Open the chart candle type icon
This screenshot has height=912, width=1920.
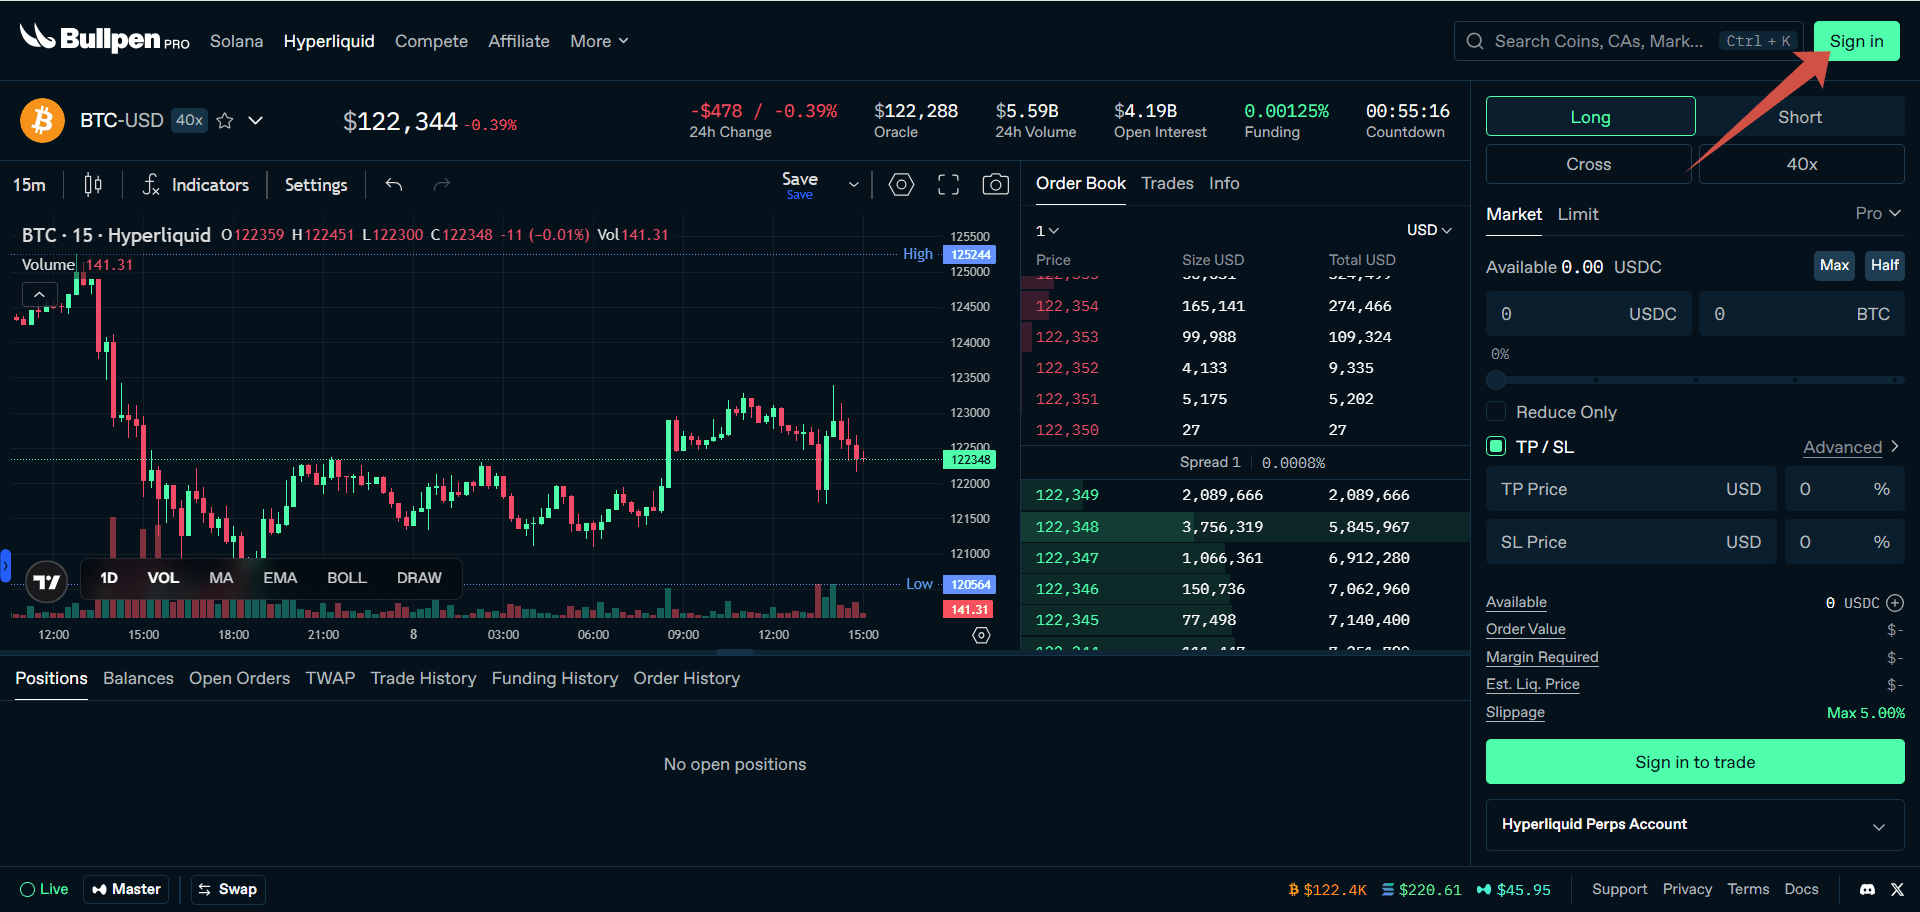click(x=93, y=185)
